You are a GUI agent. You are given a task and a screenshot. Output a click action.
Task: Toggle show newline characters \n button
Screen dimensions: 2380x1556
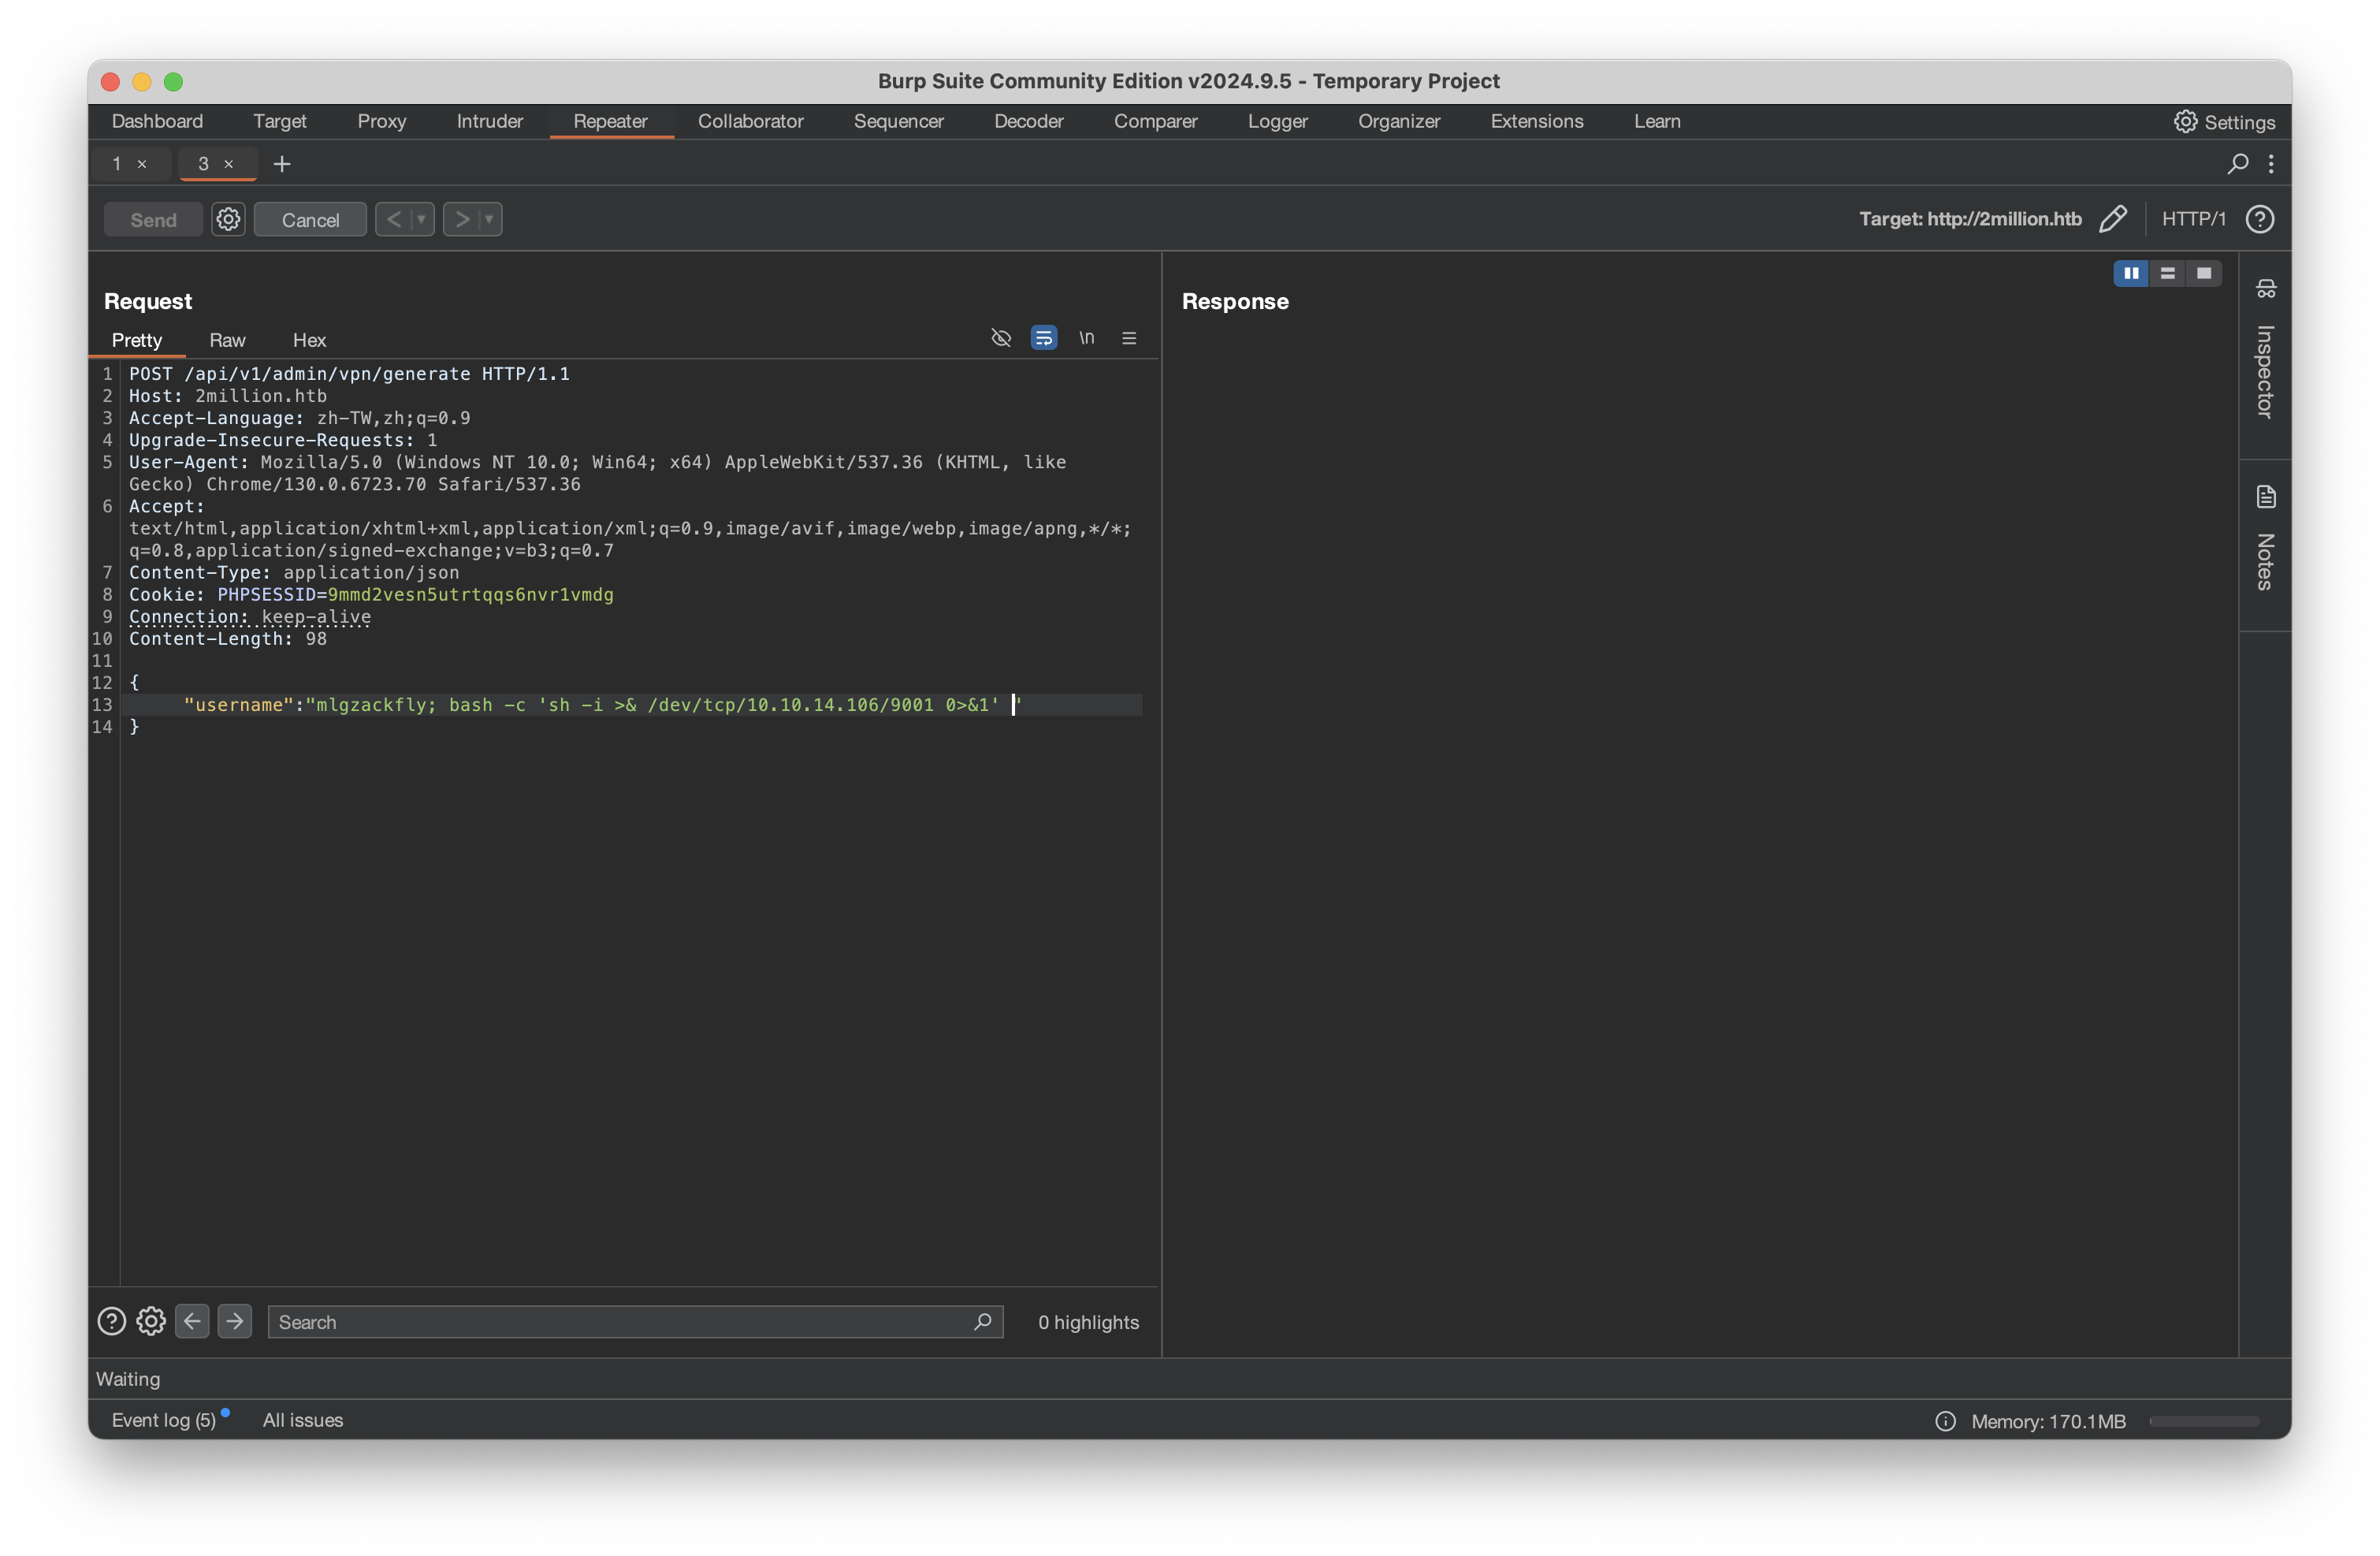click(x=1086, y=339)
